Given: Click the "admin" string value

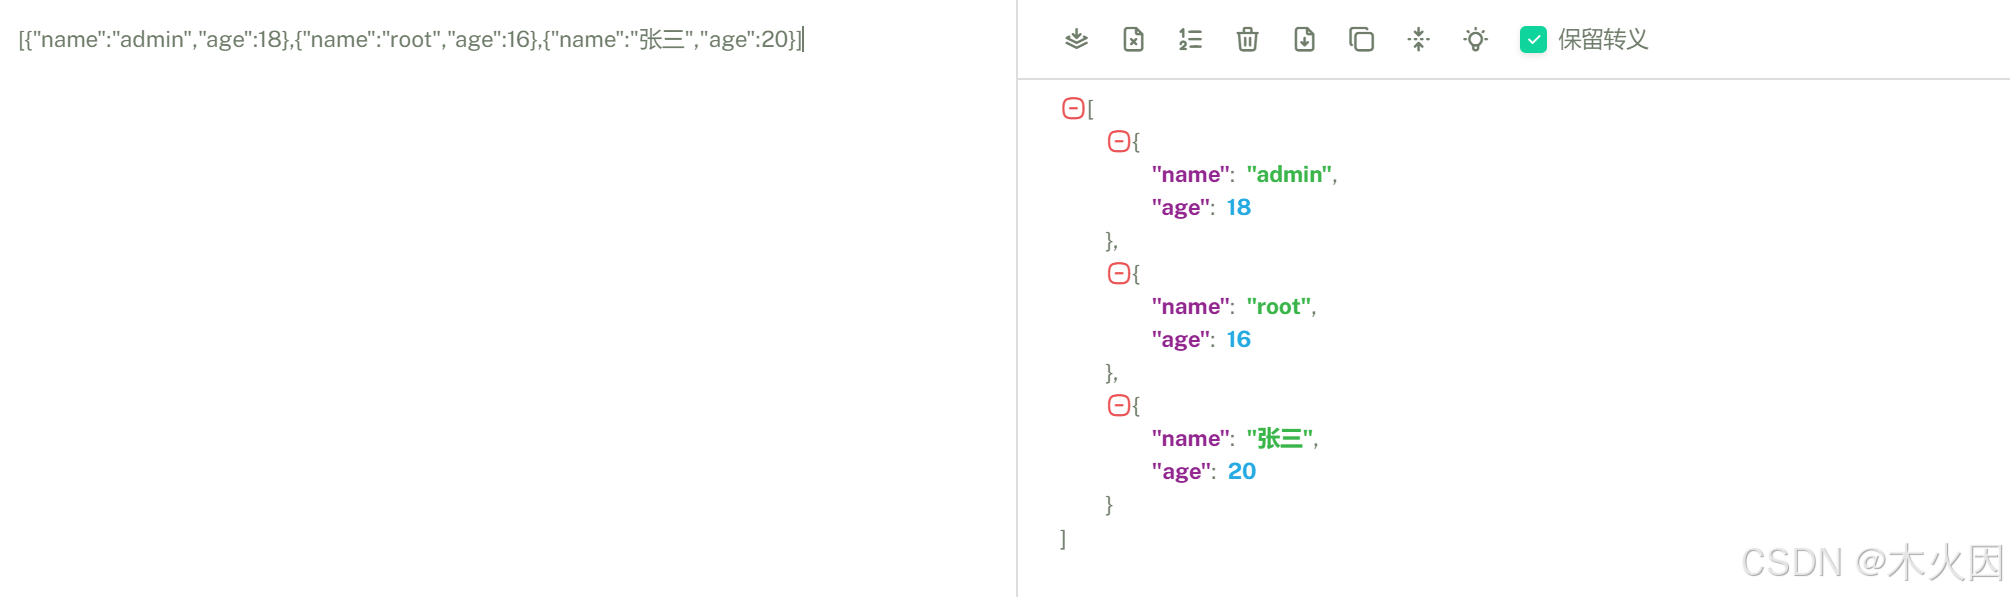Looking at the screenshot, I should 1289,175.
